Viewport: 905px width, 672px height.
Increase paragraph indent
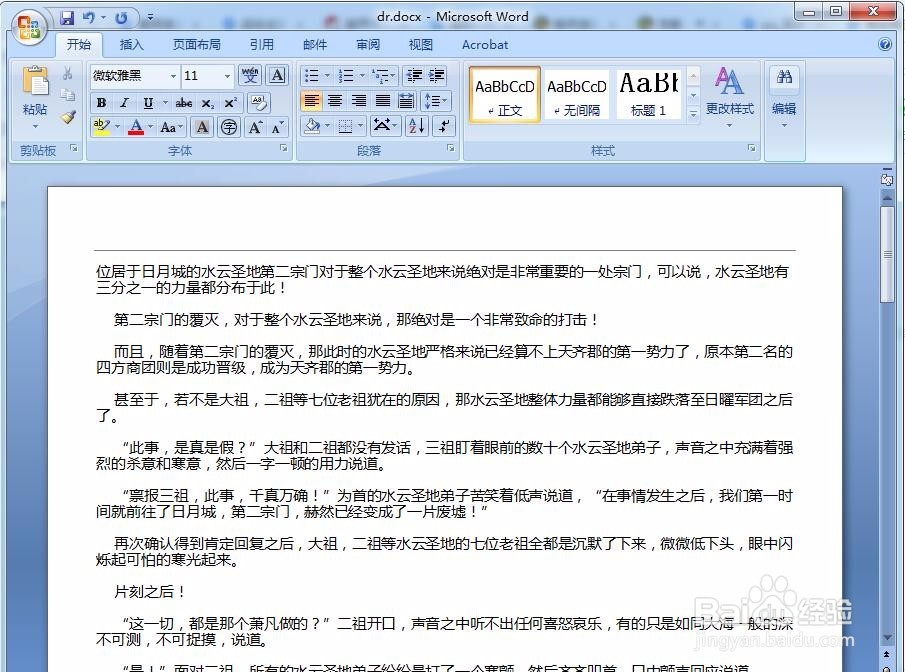tap(437, 75)
